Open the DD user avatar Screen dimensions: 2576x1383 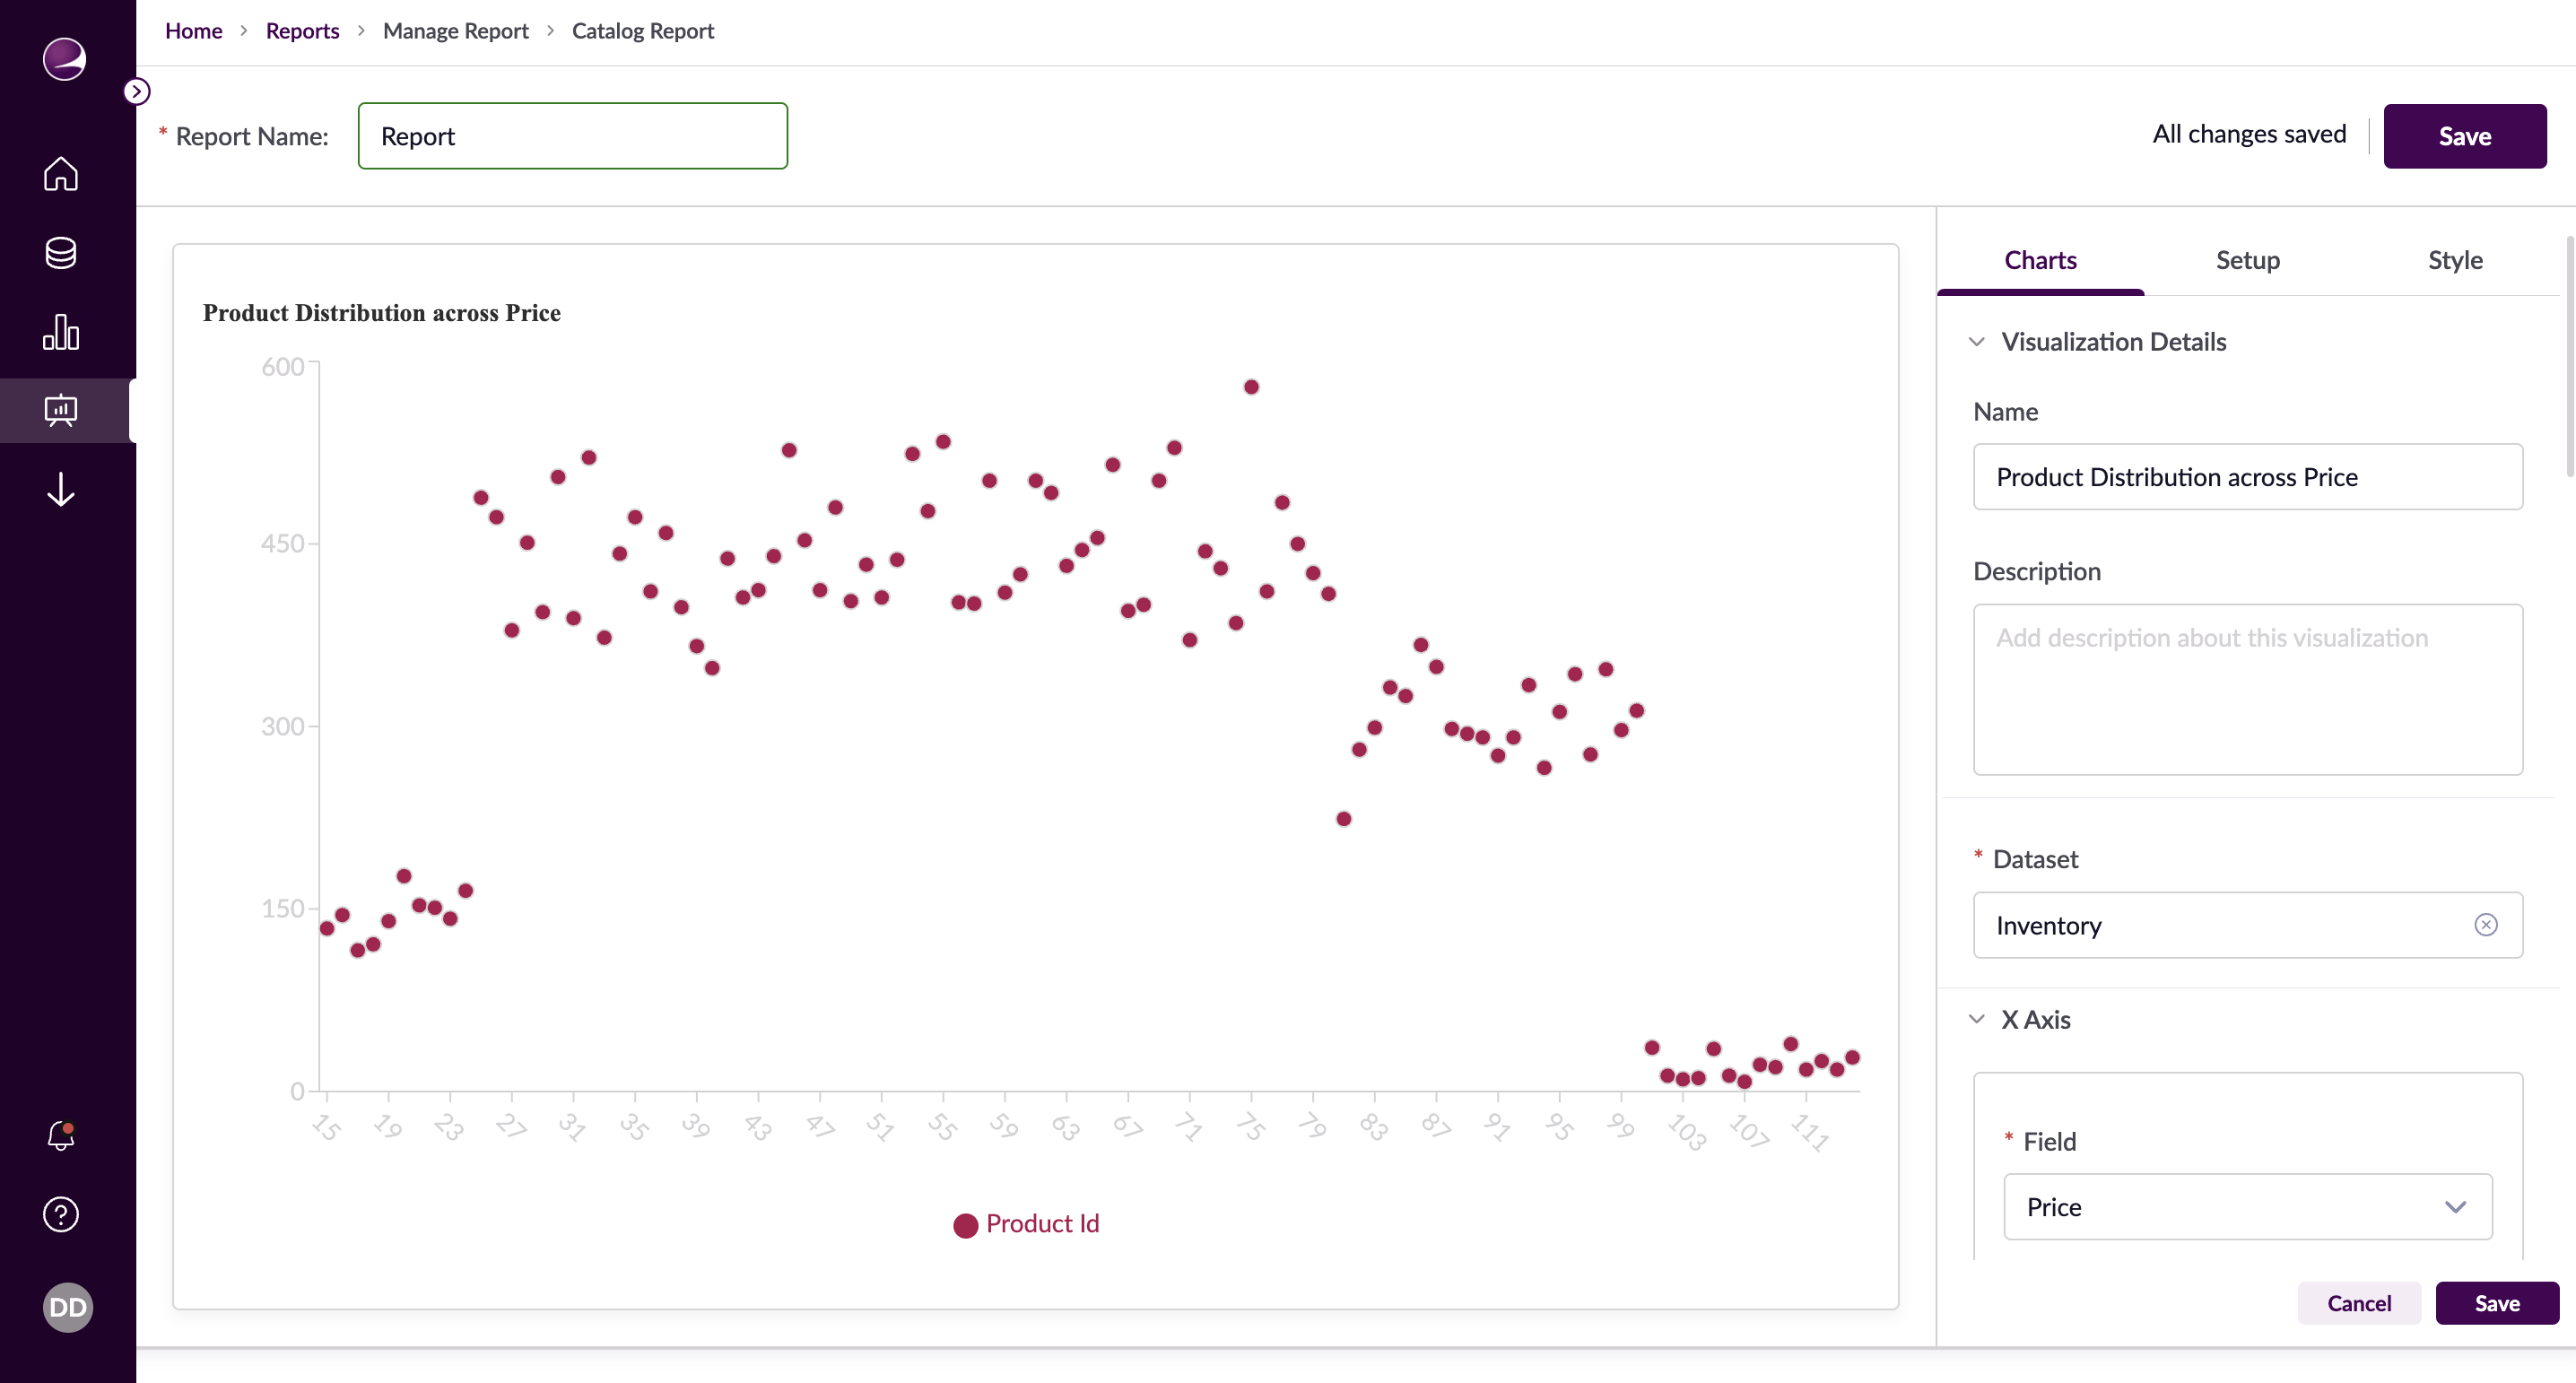66,1307
